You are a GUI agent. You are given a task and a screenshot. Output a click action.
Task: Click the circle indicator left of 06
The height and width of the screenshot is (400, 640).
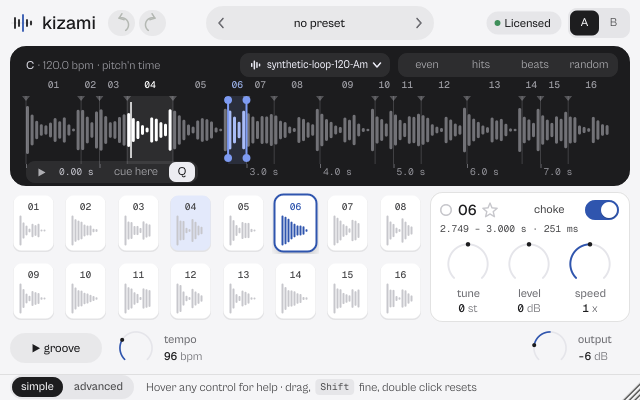[446, 210]
